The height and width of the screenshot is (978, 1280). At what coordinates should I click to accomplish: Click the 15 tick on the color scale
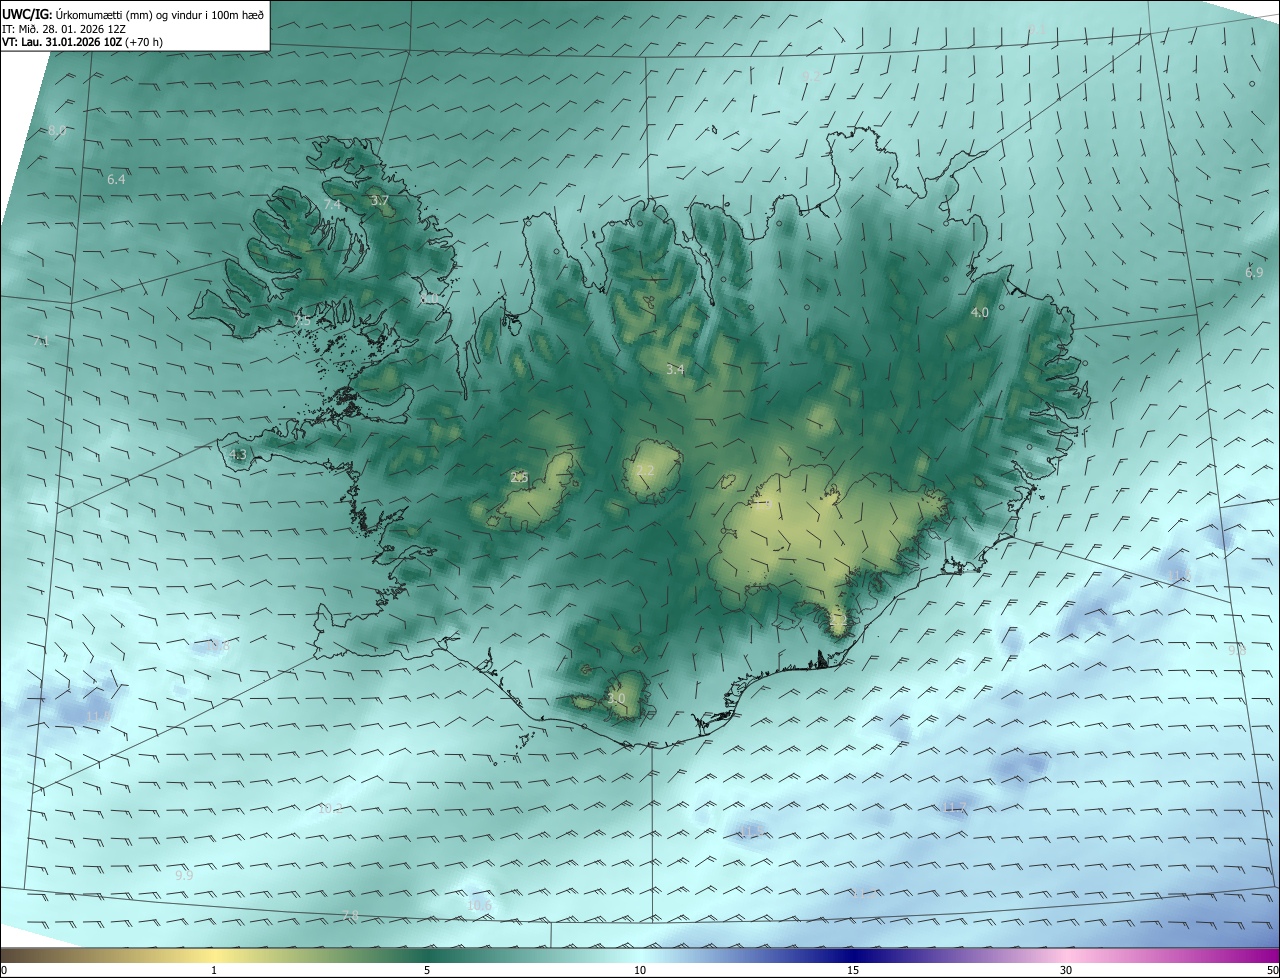point(853,970)
